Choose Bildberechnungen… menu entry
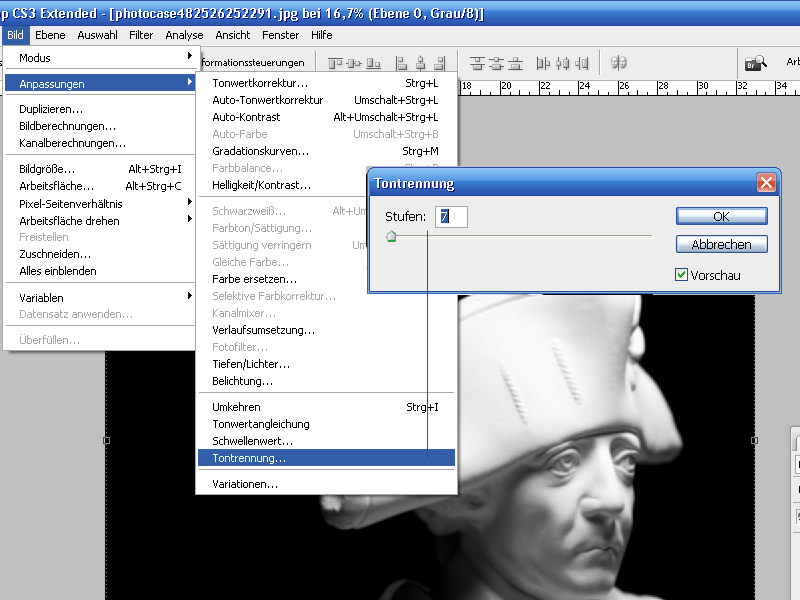This screenshot has width=800, height=600. 99,126
